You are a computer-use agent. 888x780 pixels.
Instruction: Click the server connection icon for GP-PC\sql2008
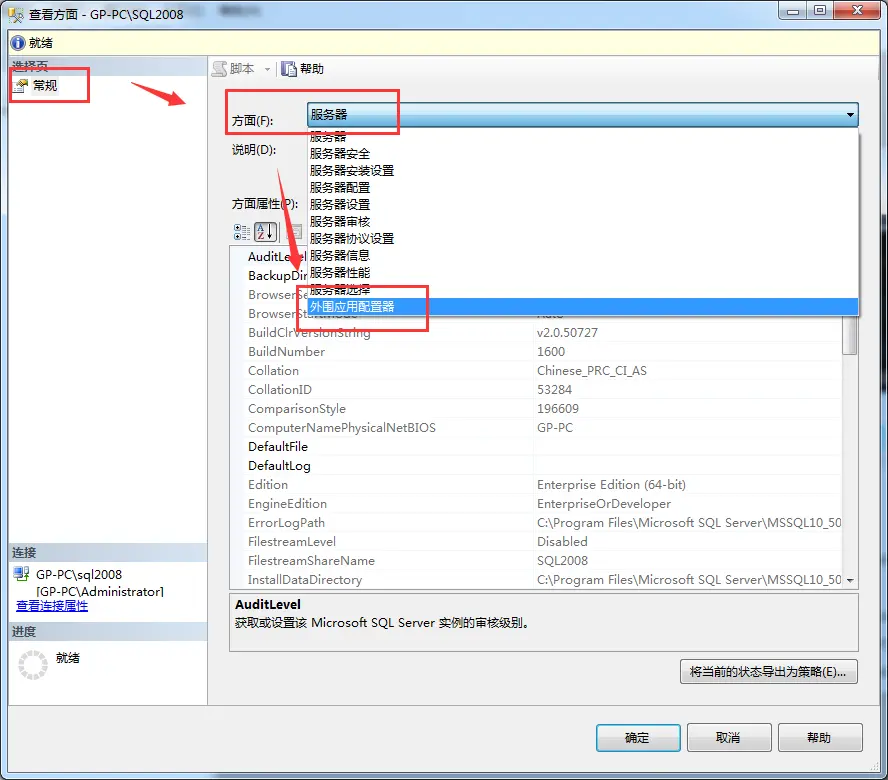point(22,575)
